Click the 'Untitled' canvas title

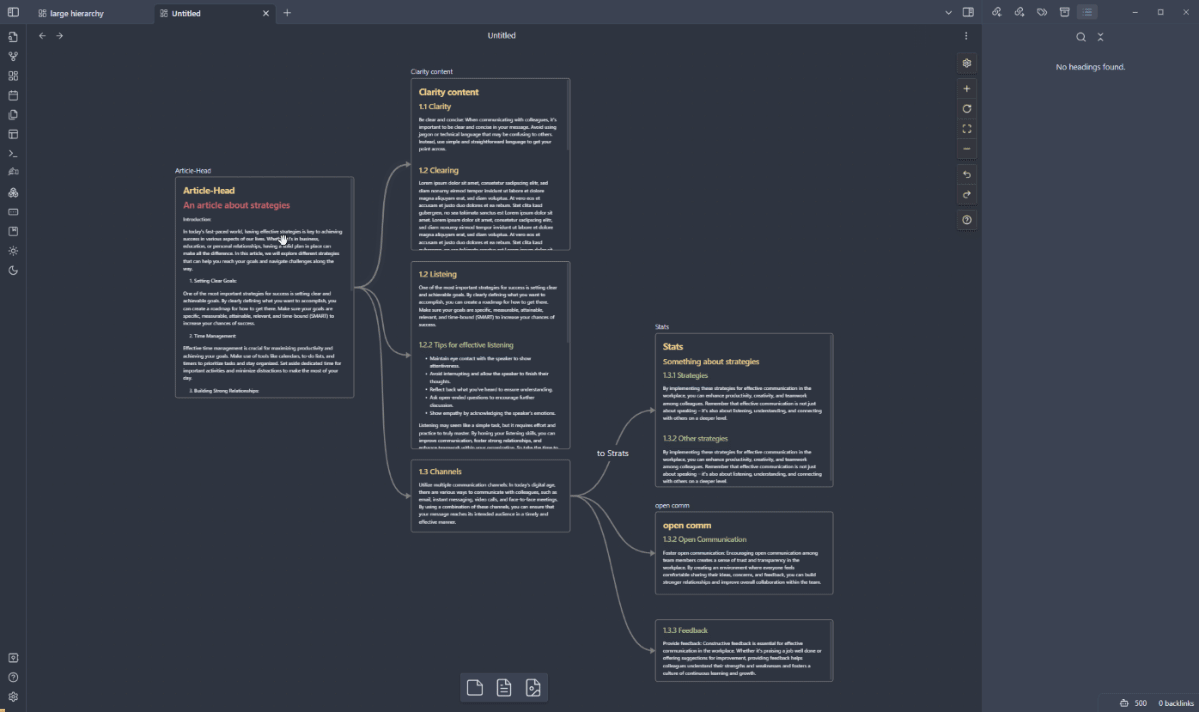(x=502, y=35)
